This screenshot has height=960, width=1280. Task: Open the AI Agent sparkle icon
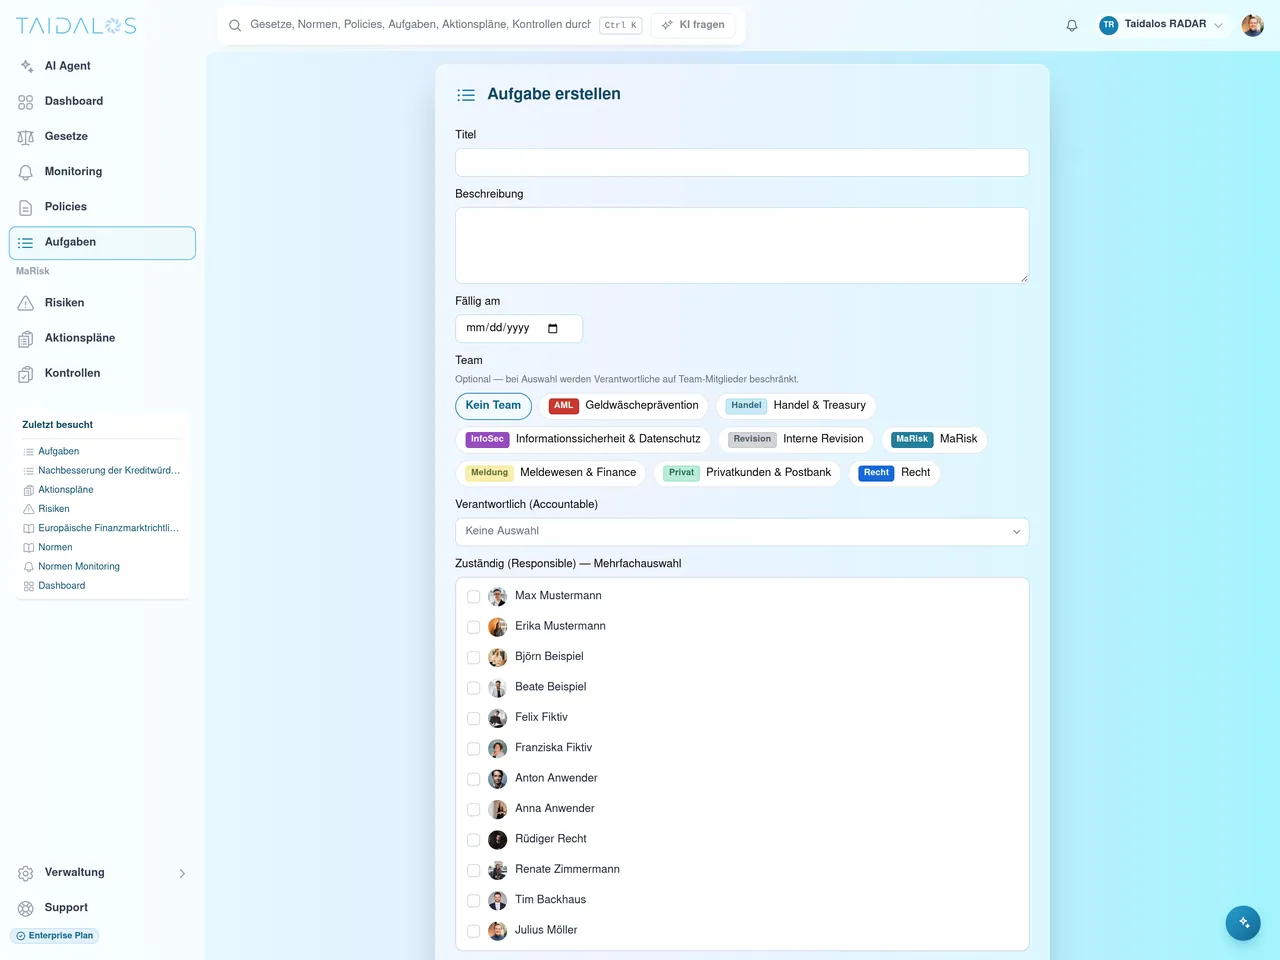[x=26, y=66]
